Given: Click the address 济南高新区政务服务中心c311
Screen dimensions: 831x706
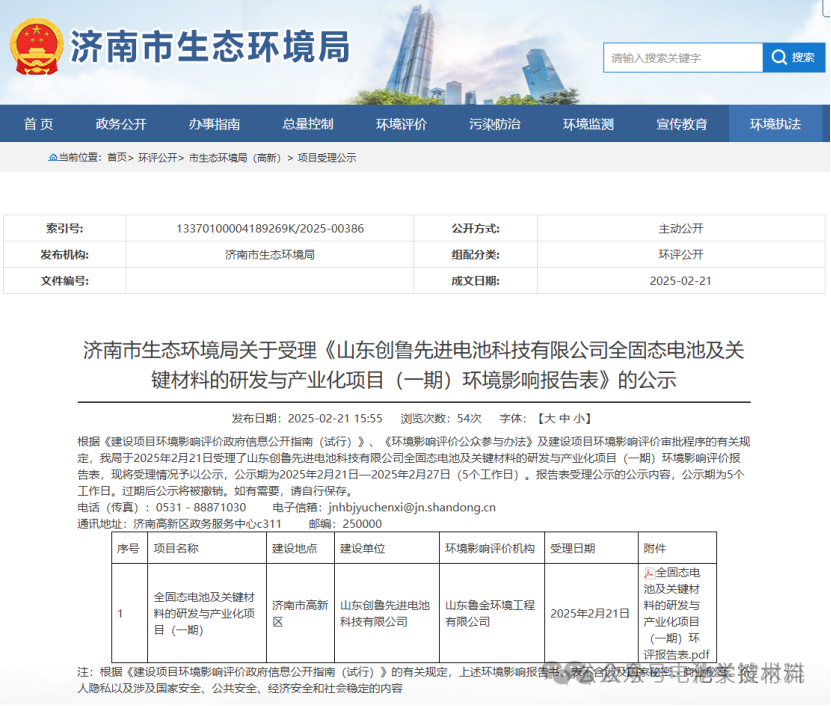Looking at the screenshot, I should 207,524.
